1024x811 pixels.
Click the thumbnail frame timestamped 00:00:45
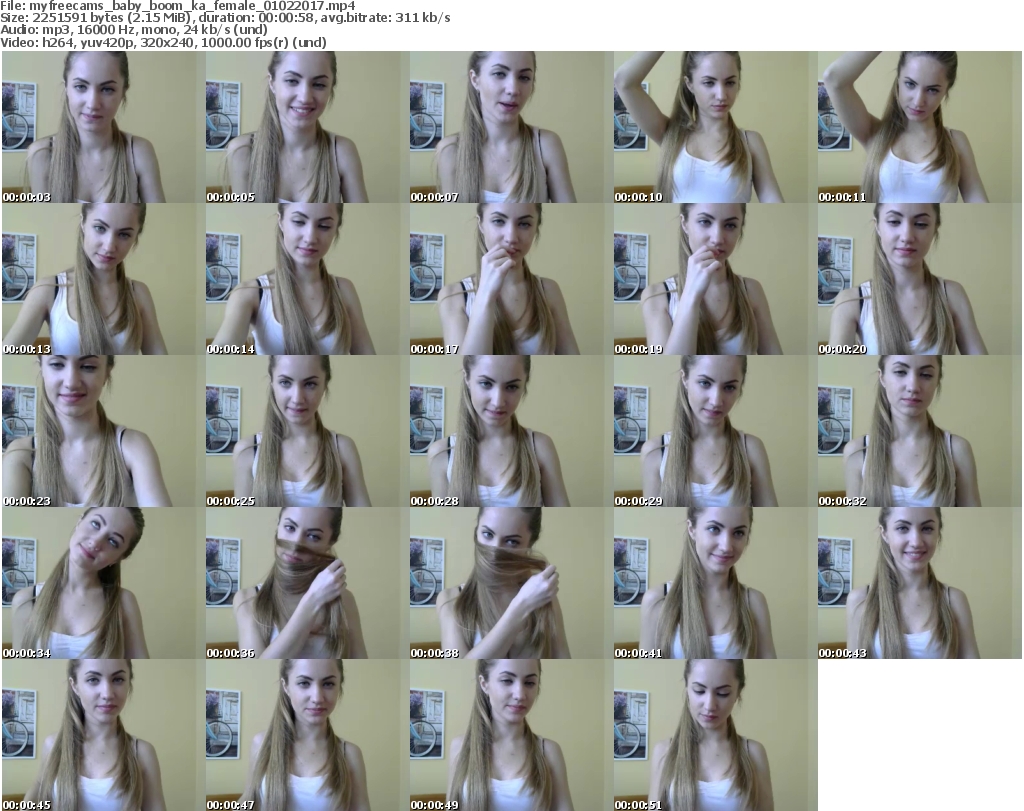click(x=103, y=735)
